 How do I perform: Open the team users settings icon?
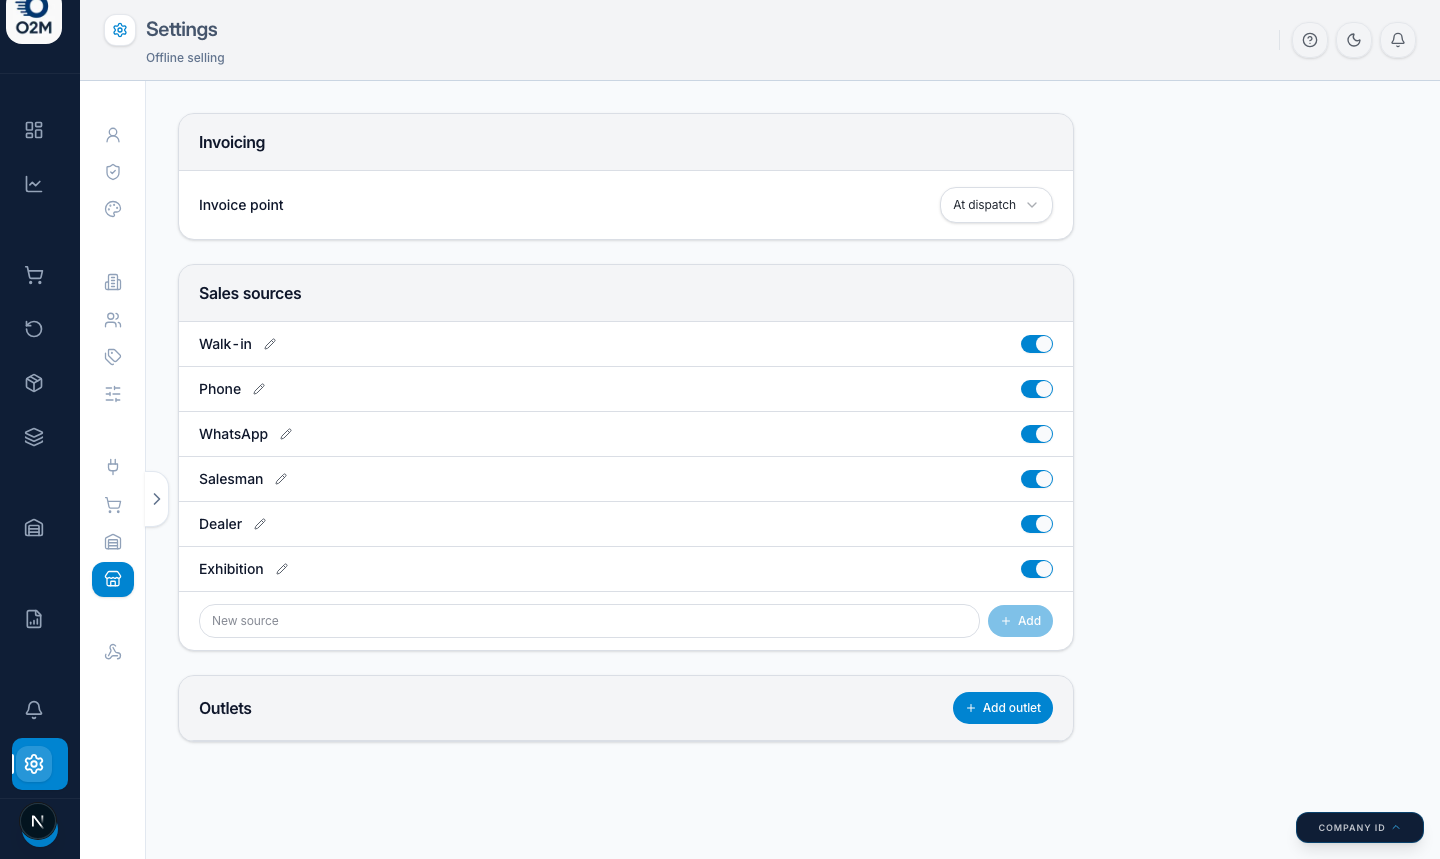(x=113, y=320)
